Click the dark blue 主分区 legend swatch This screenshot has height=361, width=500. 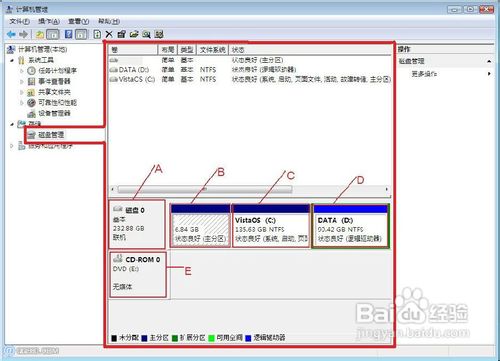144,338
